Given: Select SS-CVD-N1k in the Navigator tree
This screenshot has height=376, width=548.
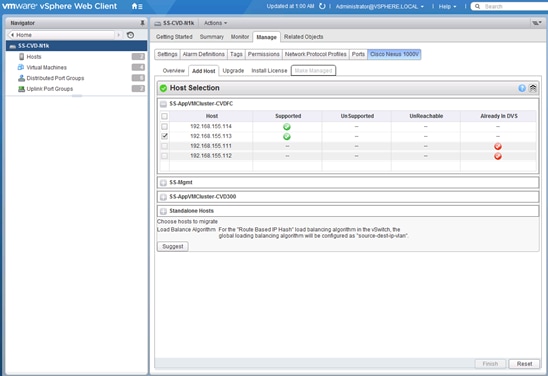Looking at the screenshot, I should (77, 46).
